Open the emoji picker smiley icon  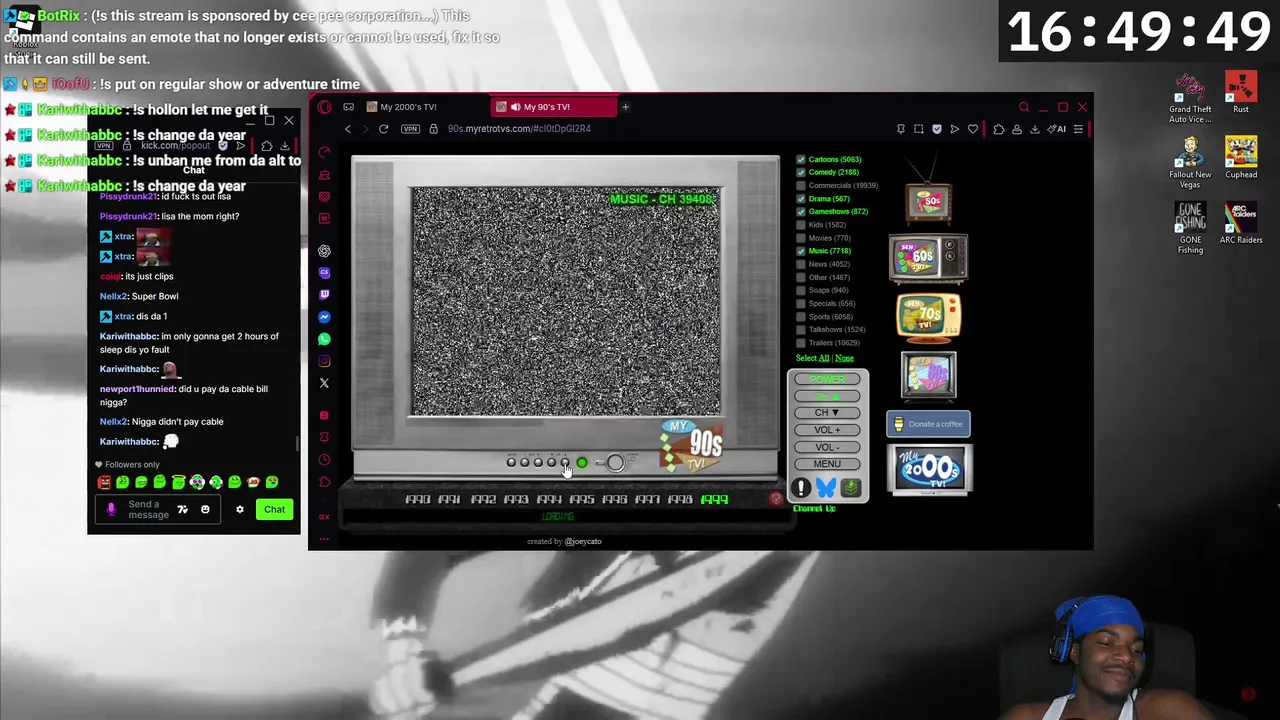point(205,510)
